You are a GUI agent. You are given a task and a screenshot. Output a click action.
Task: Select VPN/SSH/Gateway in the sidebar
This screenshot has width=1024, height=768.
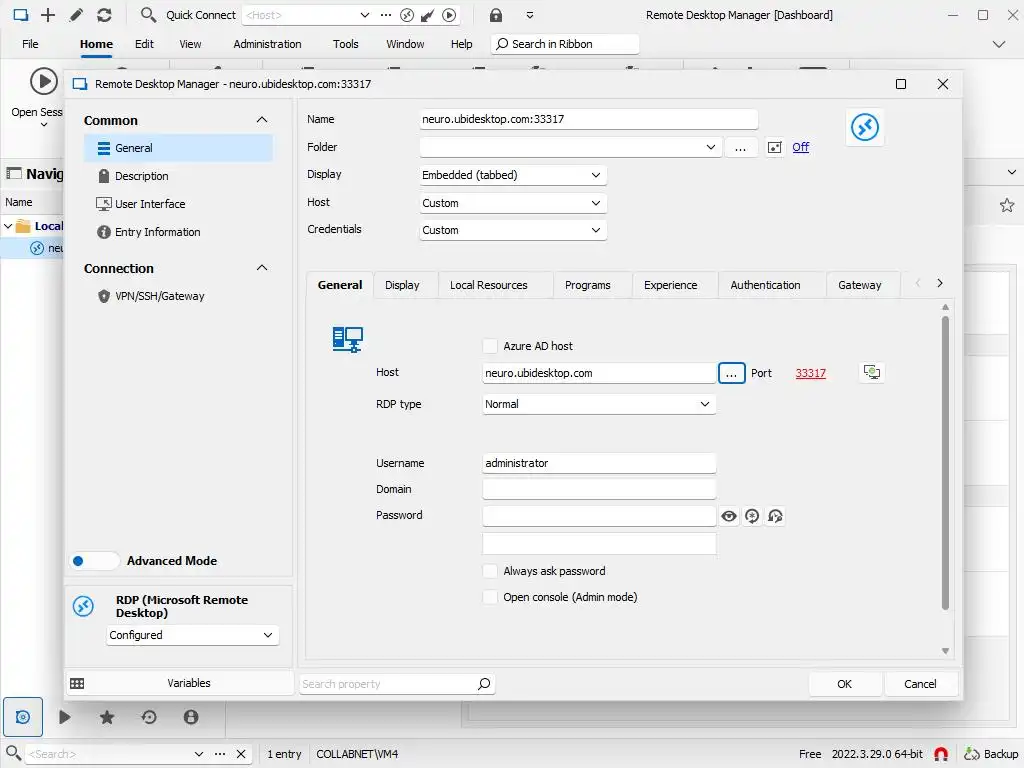click(x=160, y=296)
